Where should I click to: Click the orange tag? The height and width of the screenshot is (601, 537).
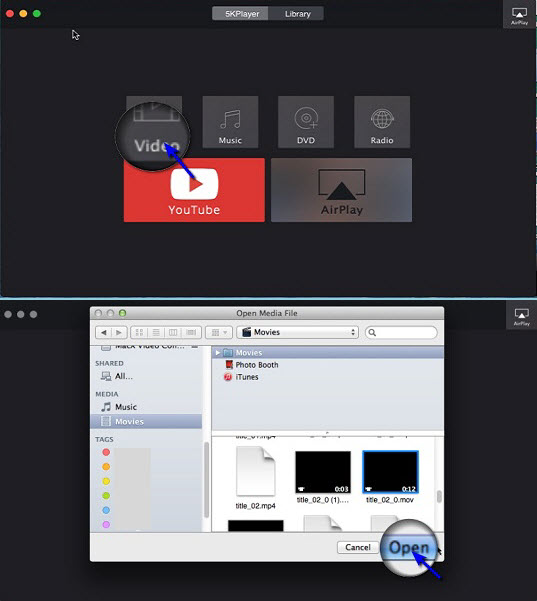106,467
